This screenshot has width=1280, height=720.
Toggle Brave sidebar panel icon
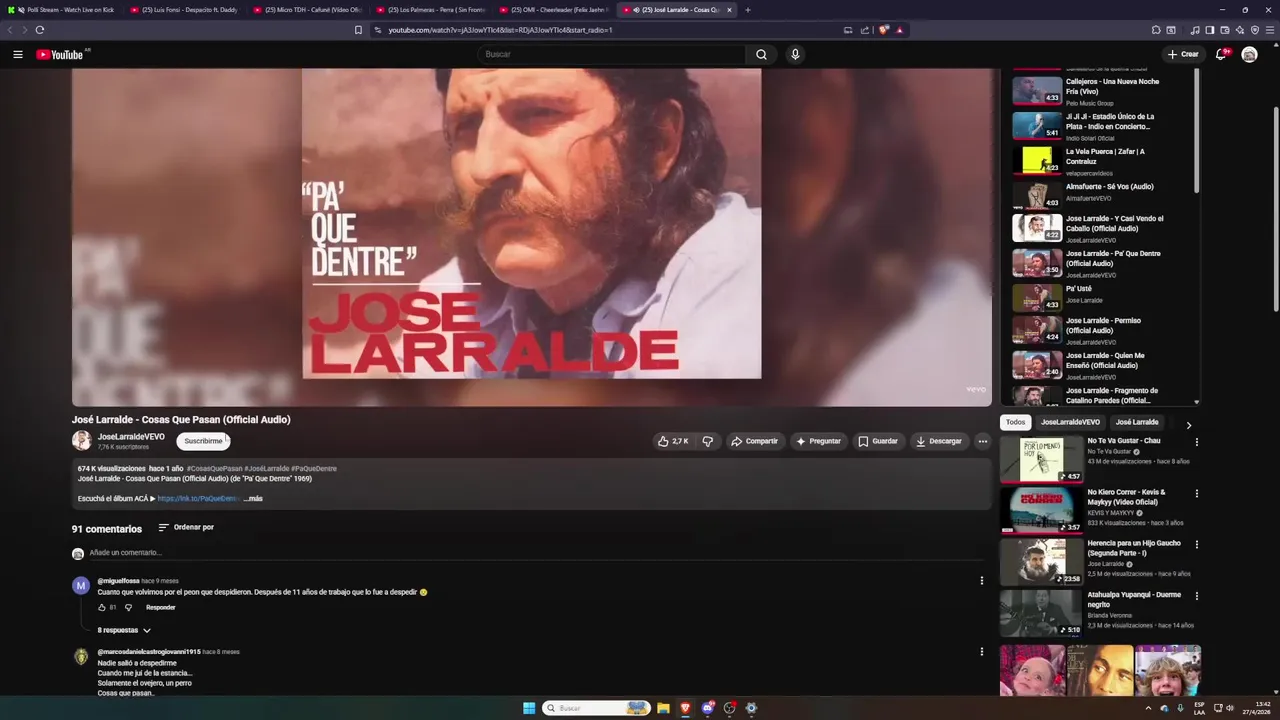(x=1210, y=30)
